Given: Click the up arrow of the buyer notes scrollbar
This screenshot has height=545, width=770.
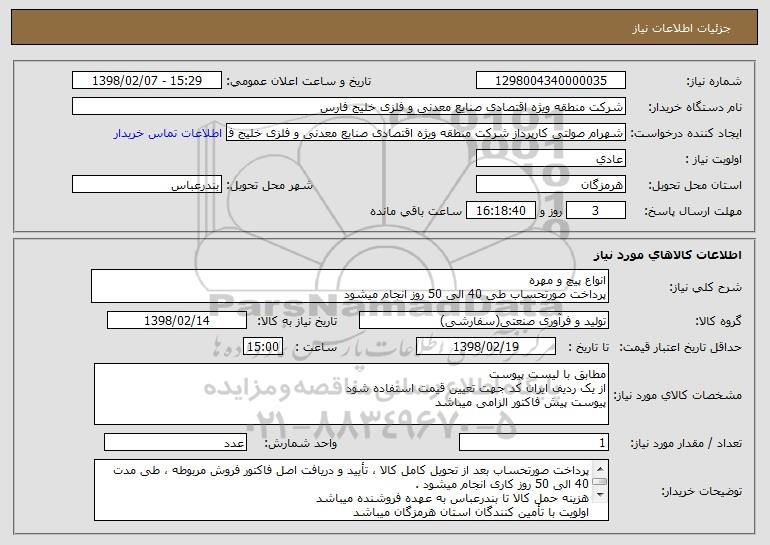Looking at the screenshot, I should pyautogui.click(x=600, y=468).
